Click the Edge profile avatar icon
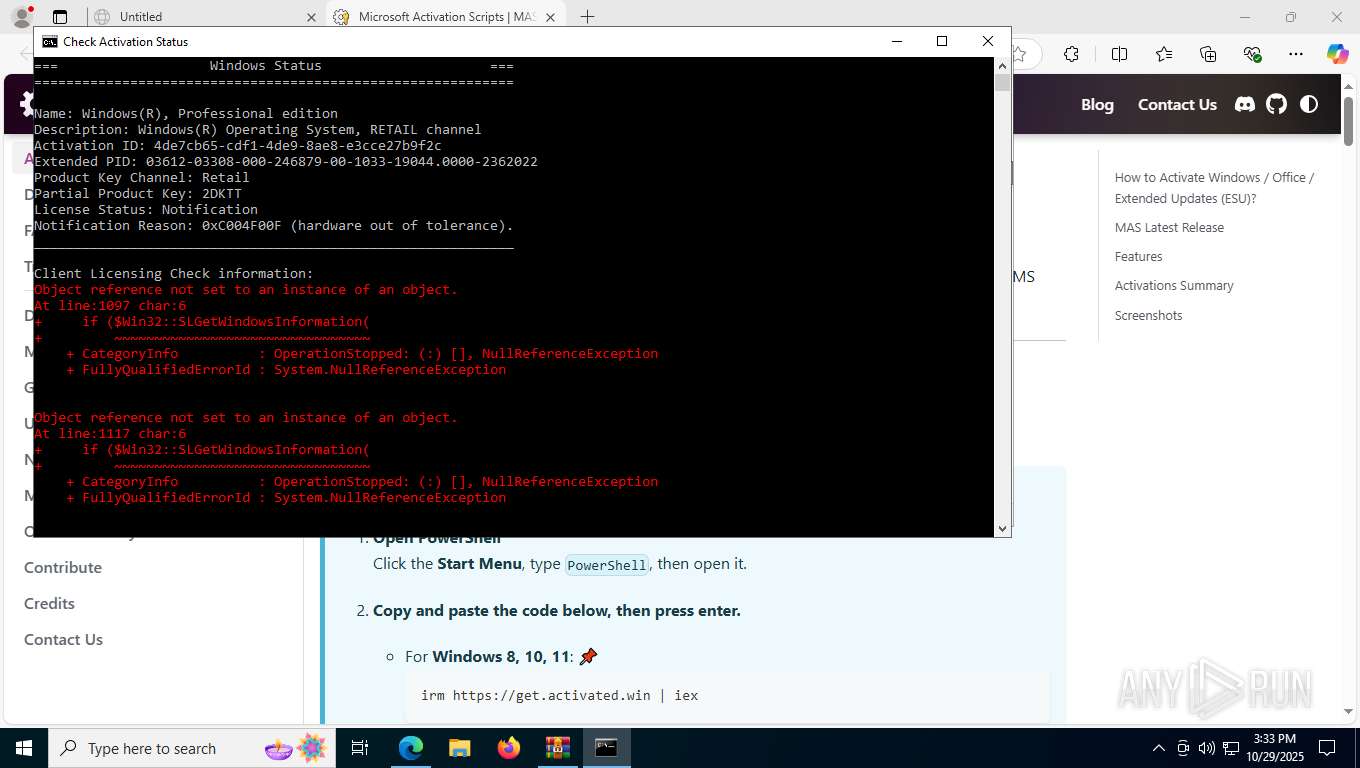The image size is (1360, 768). pos(21,17)
